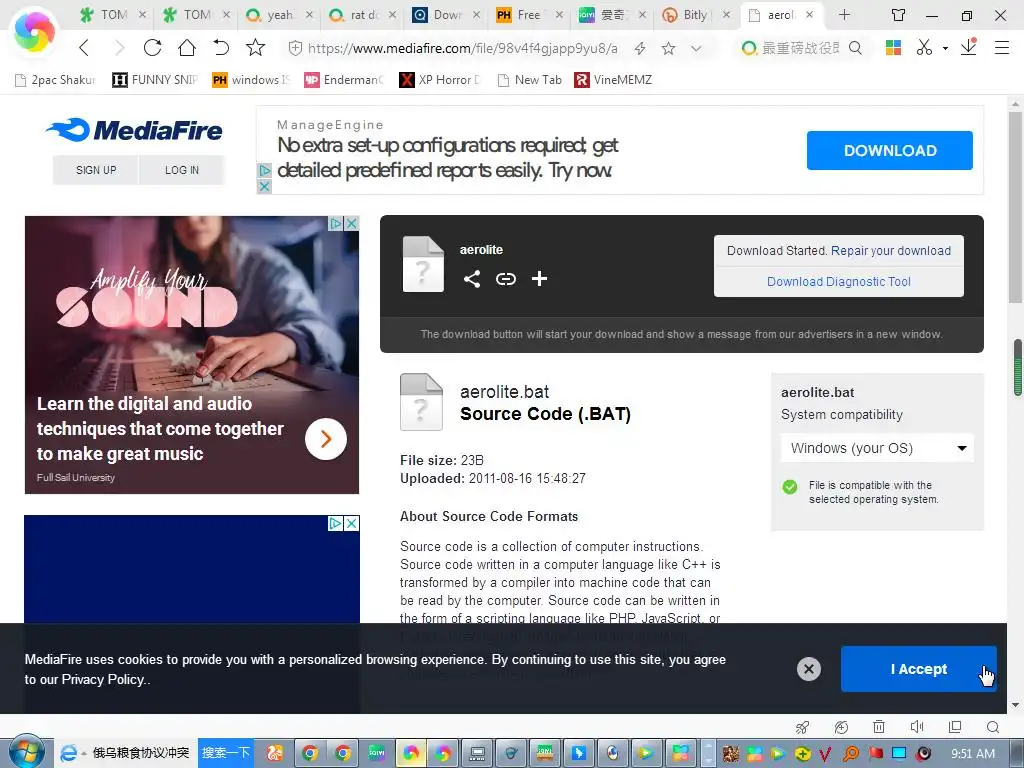Screen dimensions: 1024x768
Task: Open the downloads manager arrow icon
Action: [x=968, y=47]
